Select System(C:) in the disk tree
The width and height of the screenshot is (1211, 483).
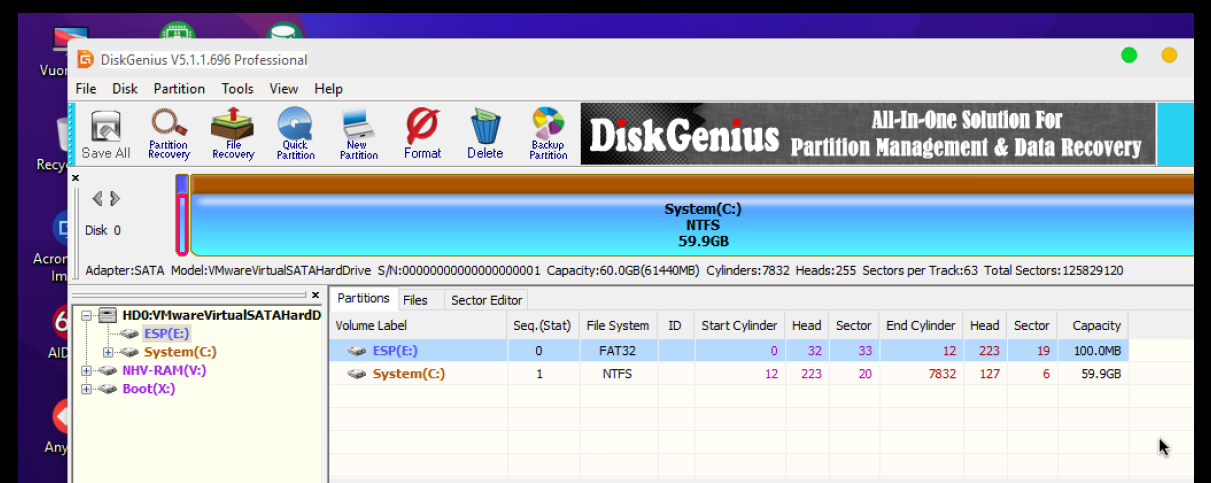[180, 352]
